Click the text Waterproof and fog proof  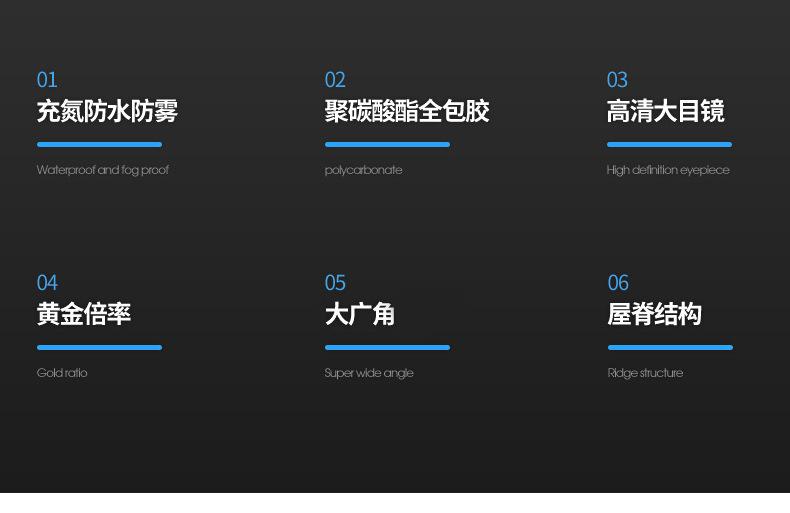click(x=102, y=170)
